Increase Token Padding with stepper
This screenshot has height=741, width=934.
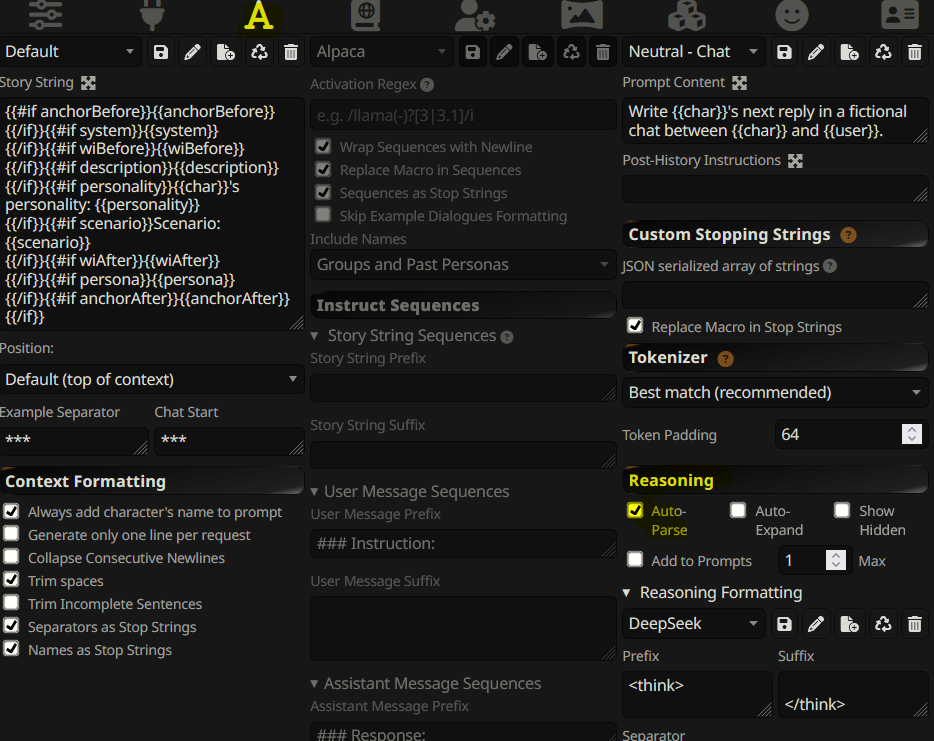(x=911, y=429)
